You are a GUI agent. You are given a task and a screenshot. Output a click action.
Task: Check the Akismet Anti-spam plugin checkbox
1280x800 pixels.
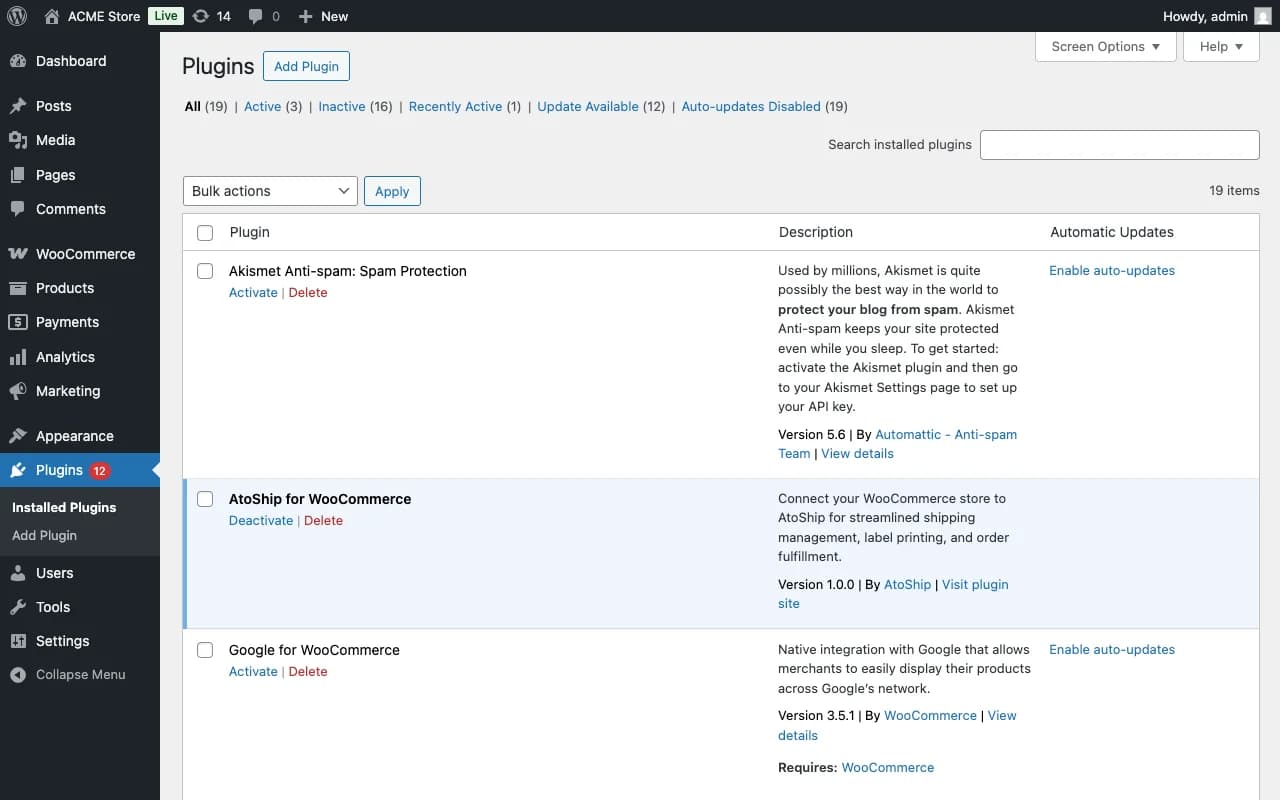pyautogui.click(x=205, y=271)
